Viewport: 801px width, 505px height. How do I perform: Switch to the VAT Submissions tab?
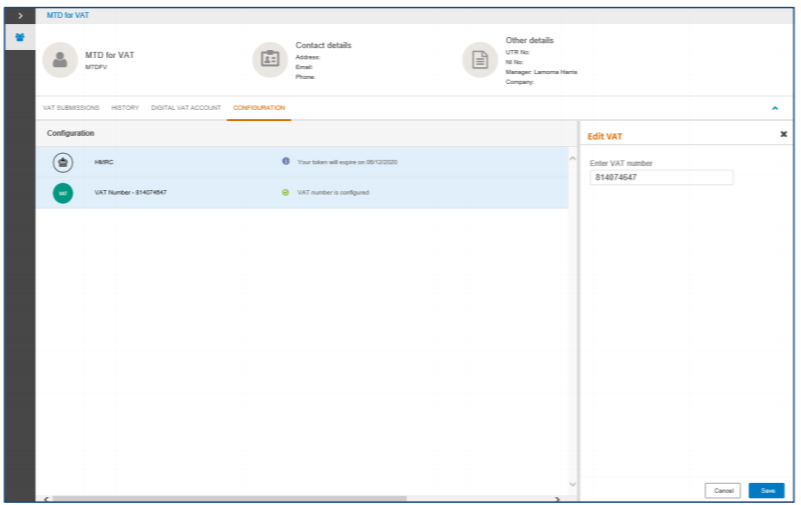pyautogui.click(x=71, y=108)
